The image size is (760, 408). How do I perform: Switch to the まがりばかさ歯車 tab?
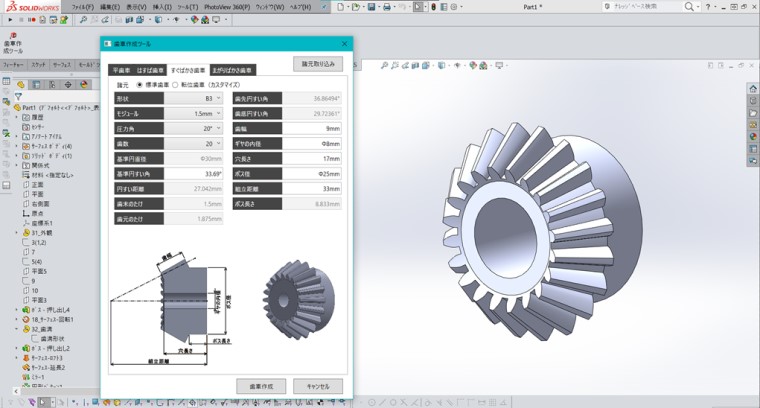(232, 71)
